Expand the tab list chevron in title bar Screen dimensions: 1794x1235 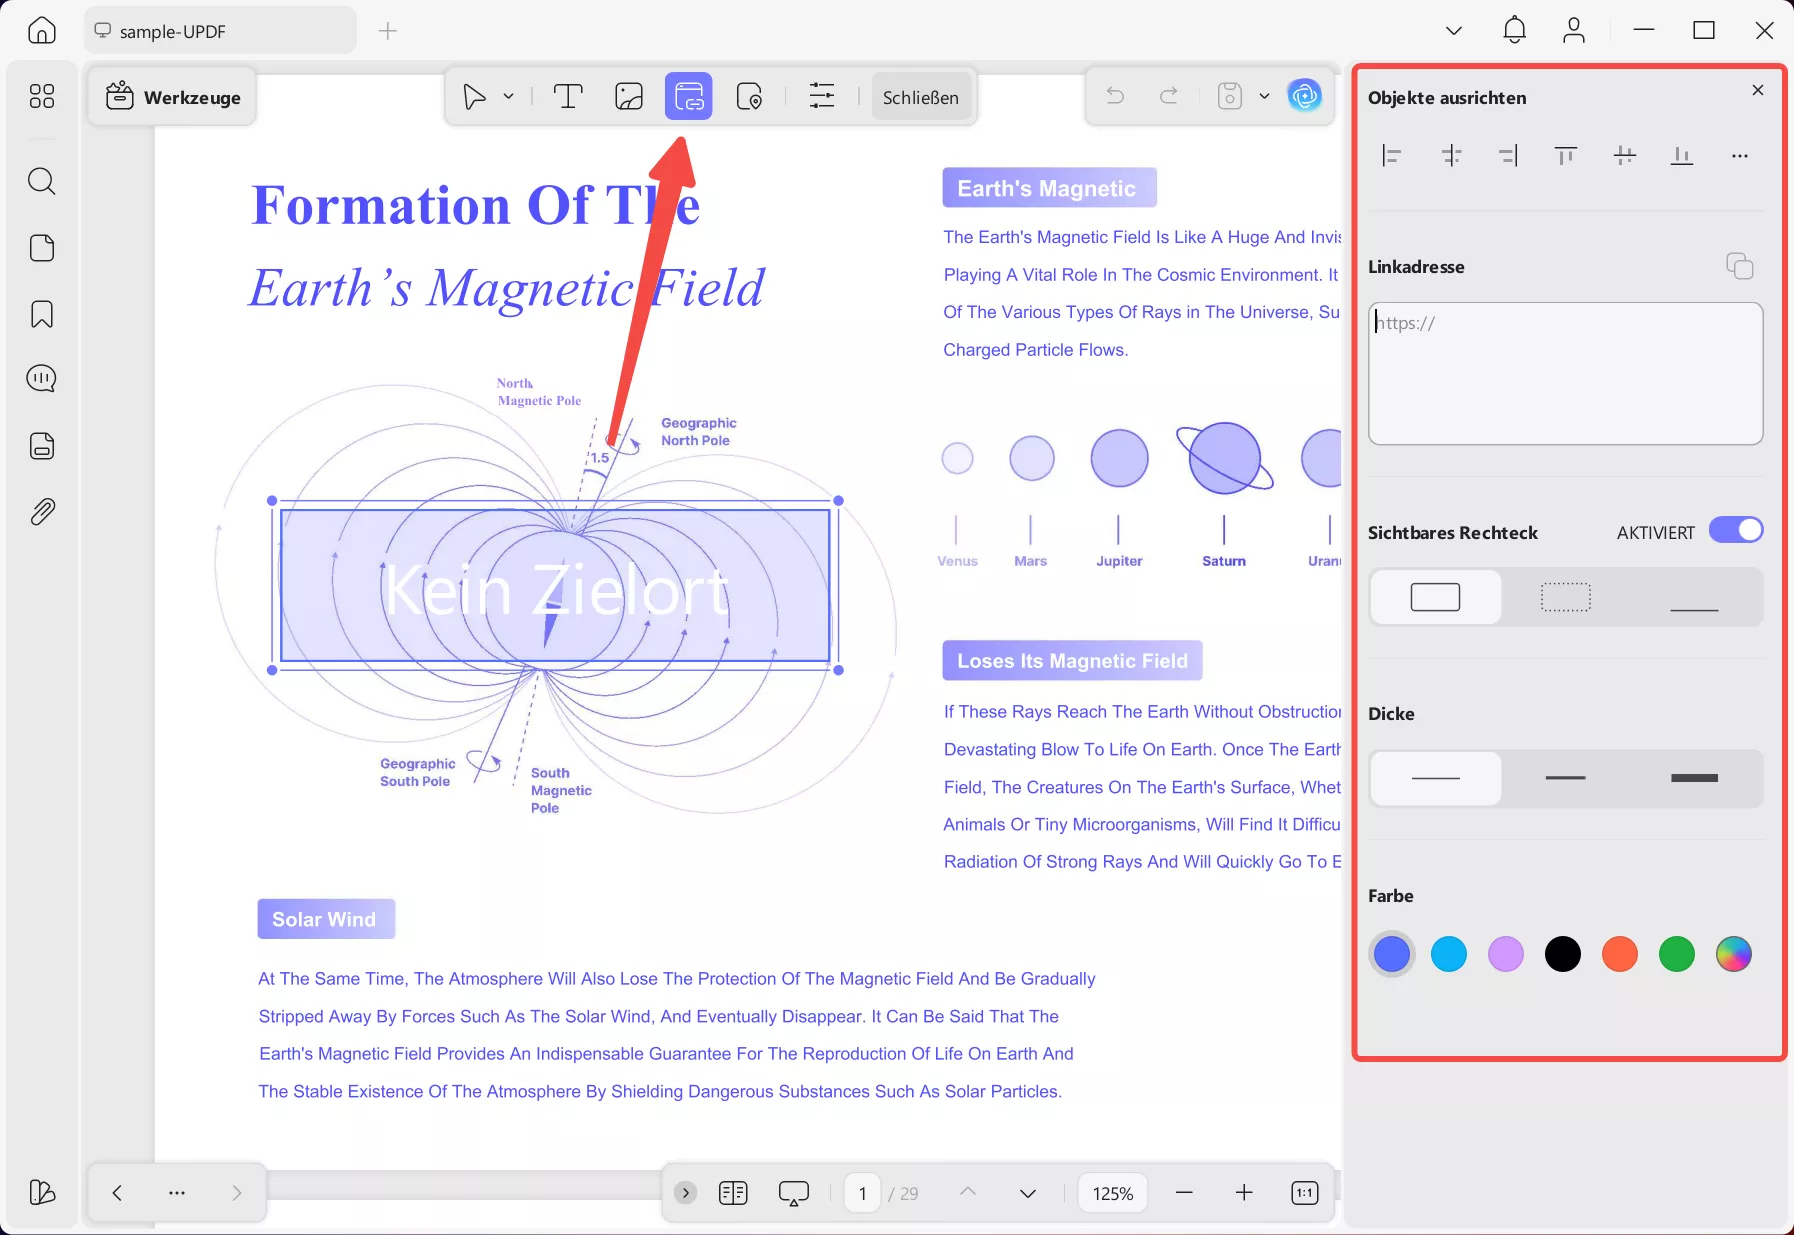(1454, 31)
